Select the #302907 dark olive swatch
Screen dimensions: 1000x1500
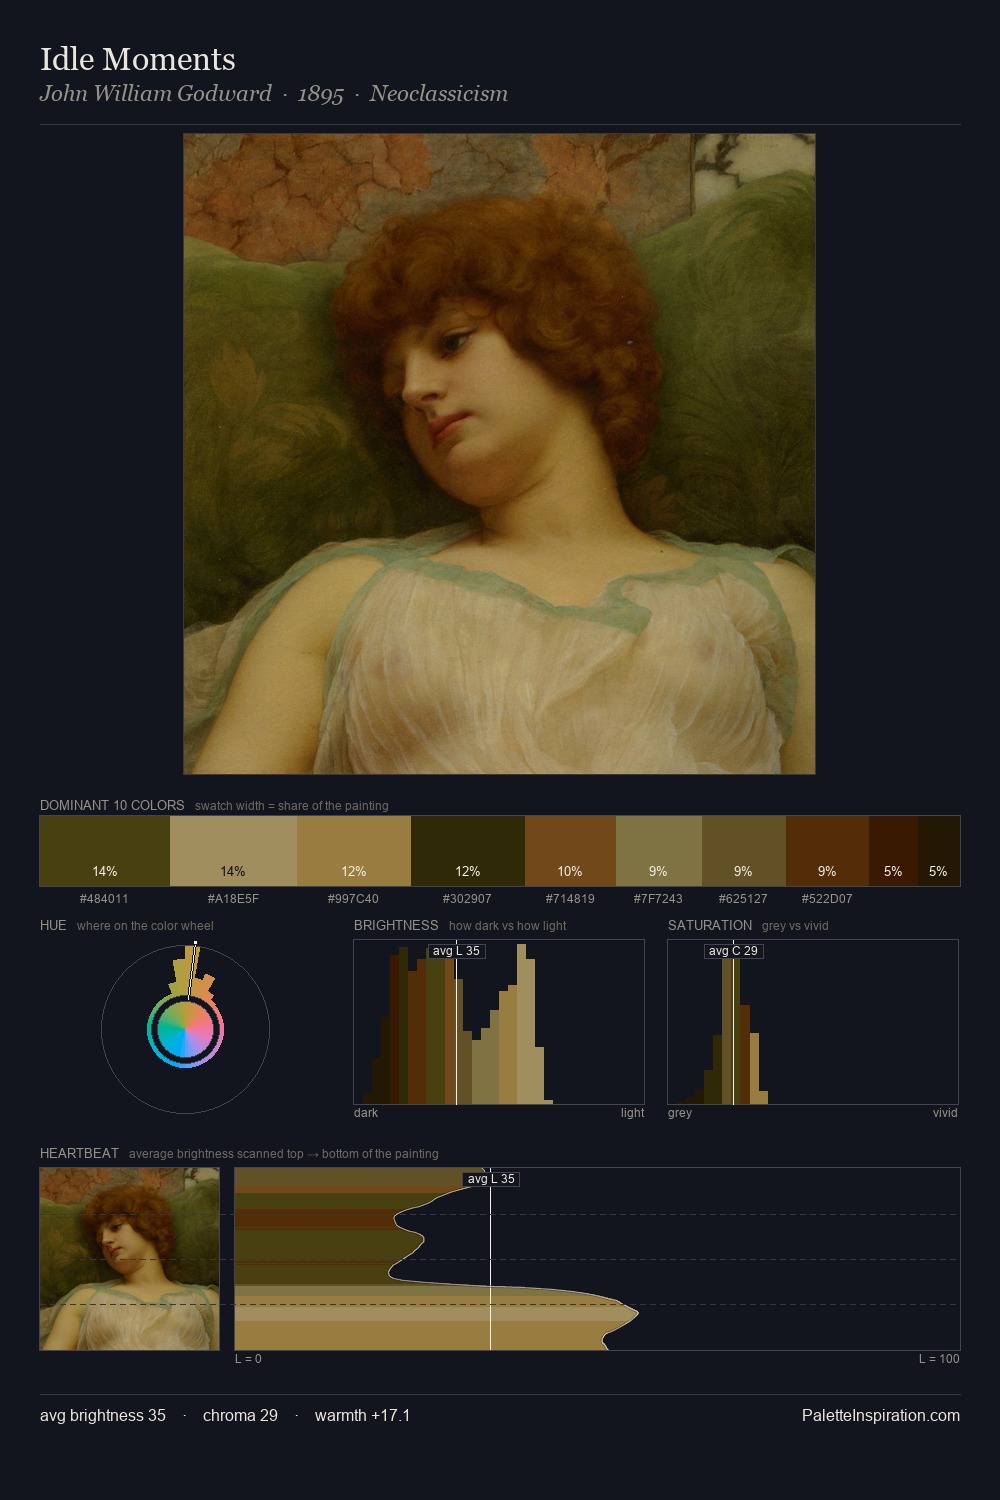[x=468, y=851]
